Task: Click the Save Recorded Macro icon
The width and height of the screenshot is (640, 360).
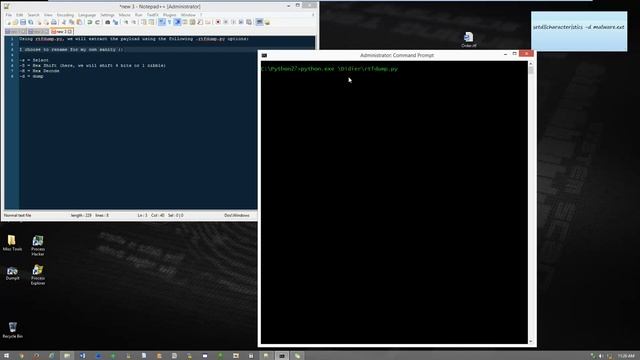Action: [x=249, y=22]
